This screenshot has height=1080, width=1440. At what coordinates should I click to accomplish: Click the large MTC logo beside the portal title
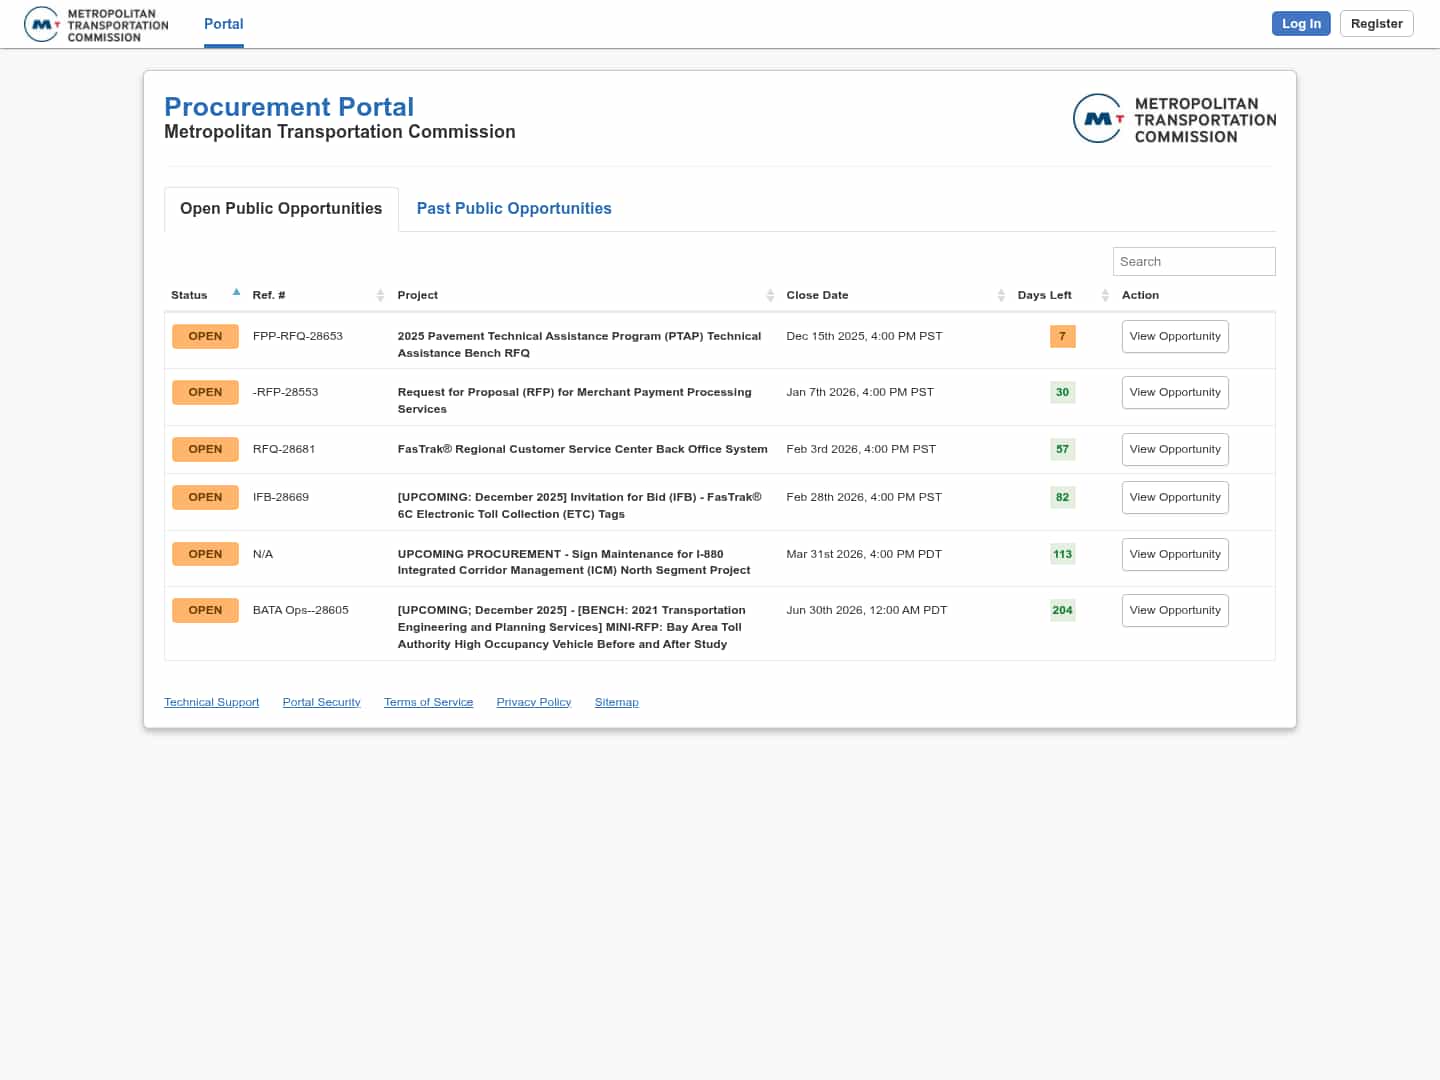click(1174, 119)
